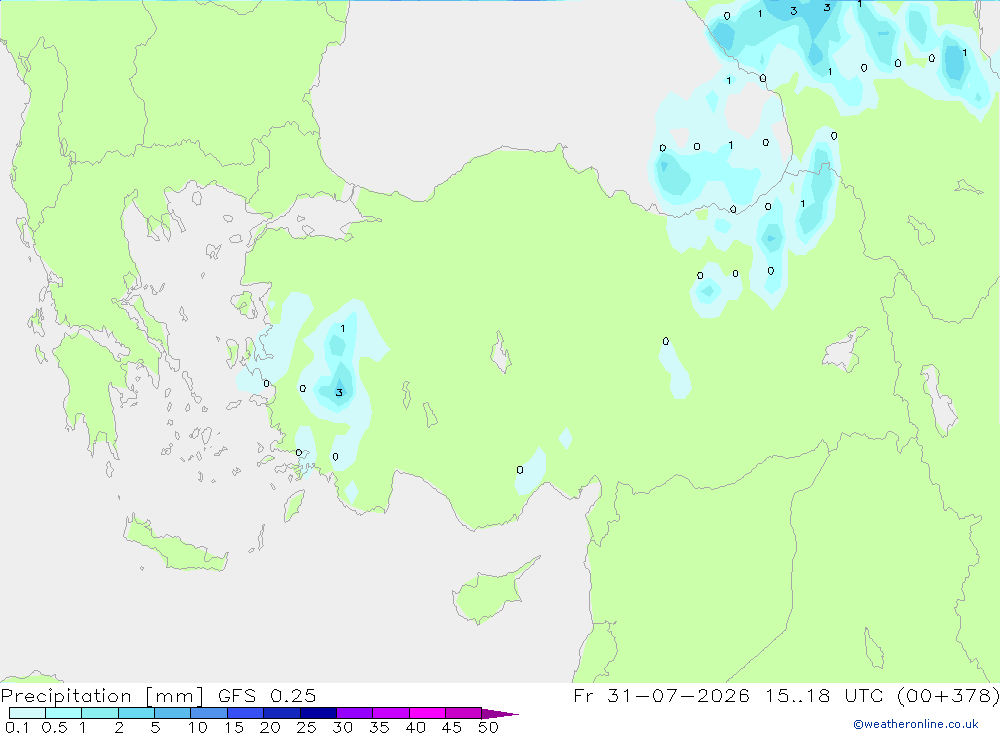
Task: Open the ©weatheronline.co.uk link
Action: coord(916,724)
